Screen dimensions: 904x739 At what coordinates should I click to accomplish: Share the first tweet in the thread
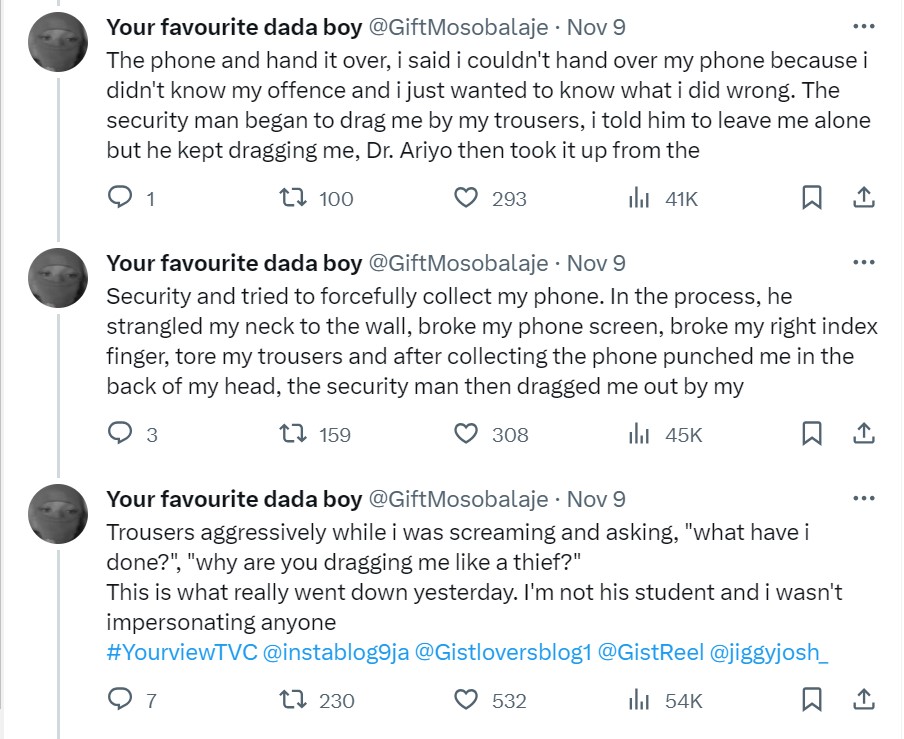click(864, 198)
